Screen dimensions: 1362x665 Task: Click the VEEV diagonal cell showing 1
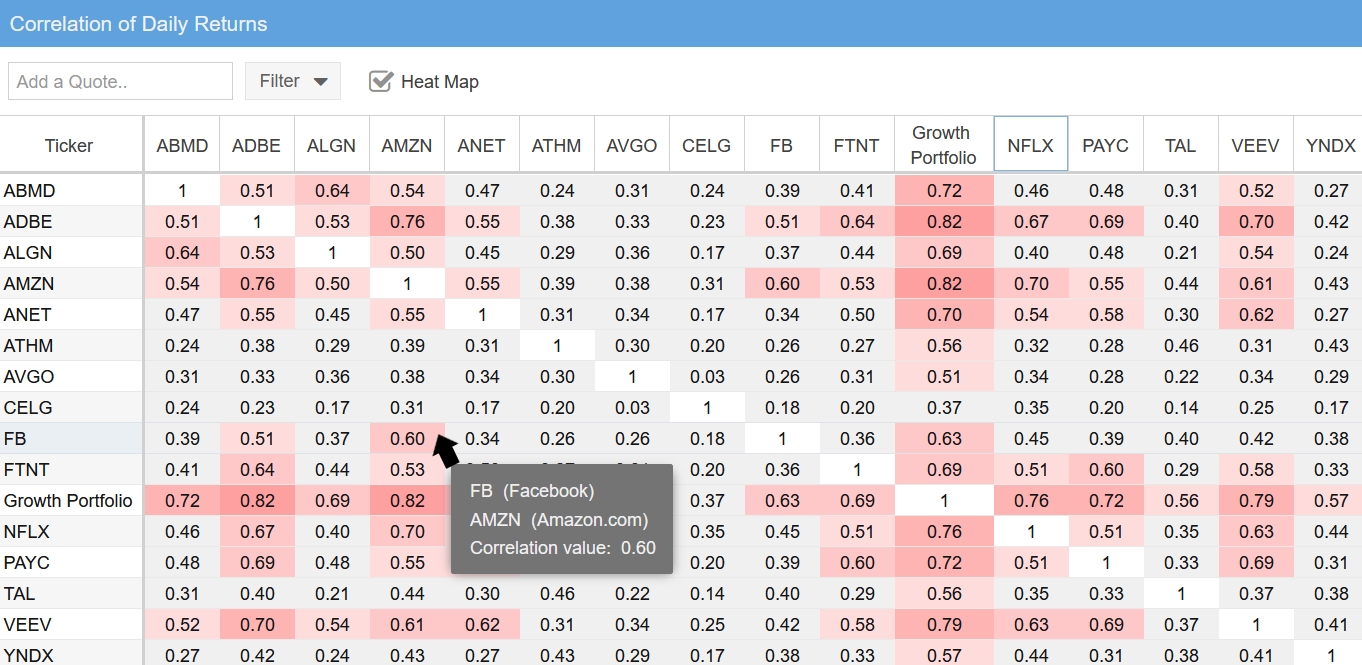click(1255, 624)
